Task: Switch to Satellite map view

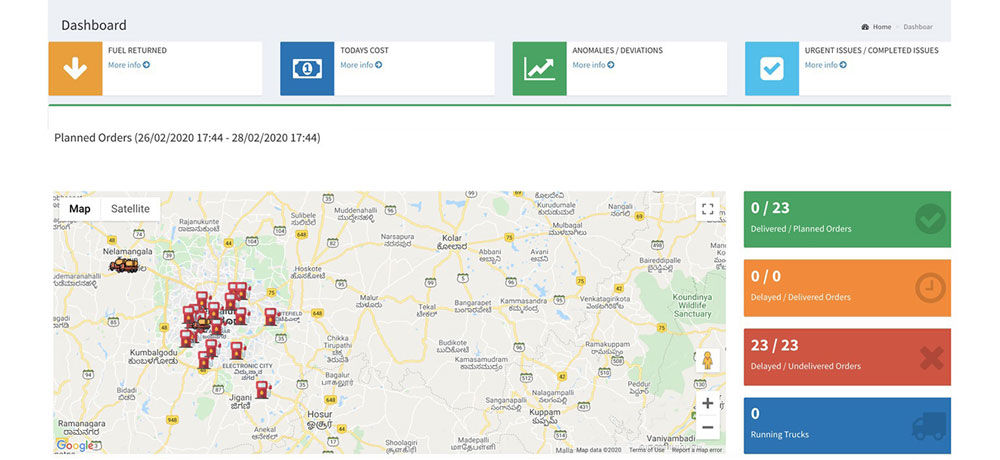Action: pyautogui.click(x=130, y=209)
